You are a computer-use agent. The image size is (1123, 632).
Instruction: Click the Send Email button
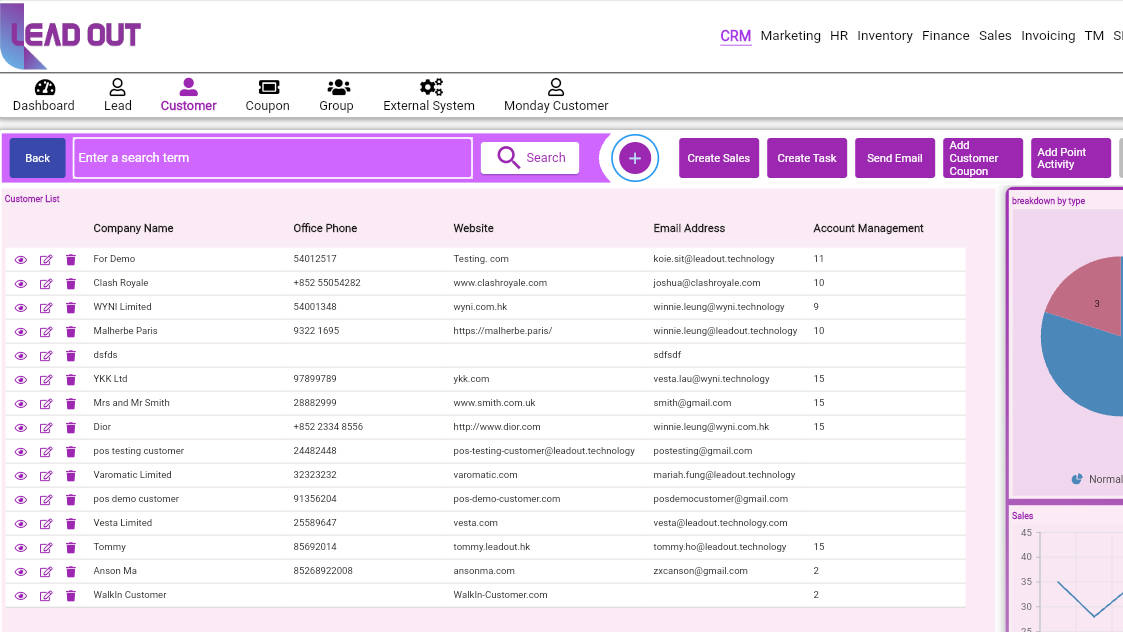coord(894,157)
